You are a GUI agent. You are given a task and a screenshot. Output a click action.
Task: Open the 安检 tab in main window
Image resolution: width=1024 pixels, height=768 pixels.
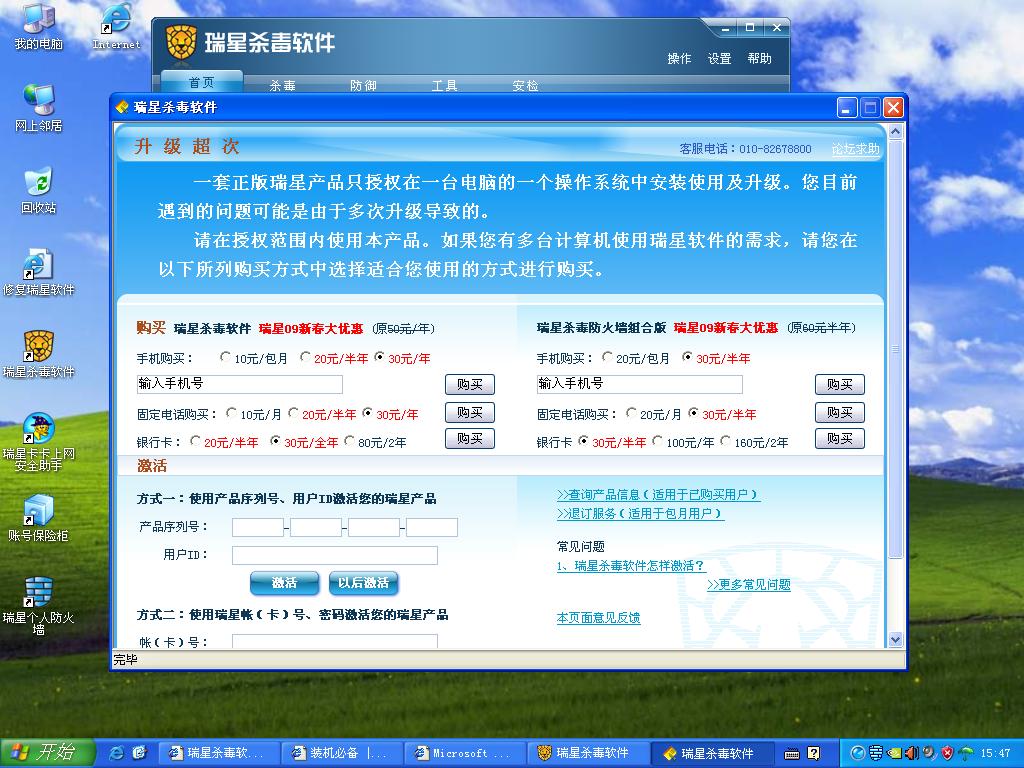click(x=526, y=85)
